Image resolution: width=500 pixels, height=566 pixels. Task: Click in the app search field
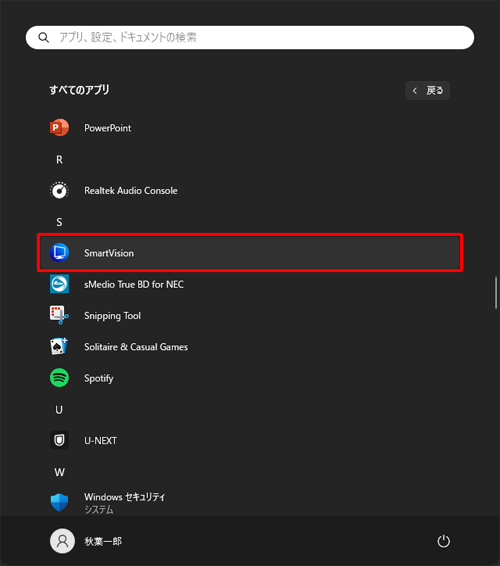(250, 38)
